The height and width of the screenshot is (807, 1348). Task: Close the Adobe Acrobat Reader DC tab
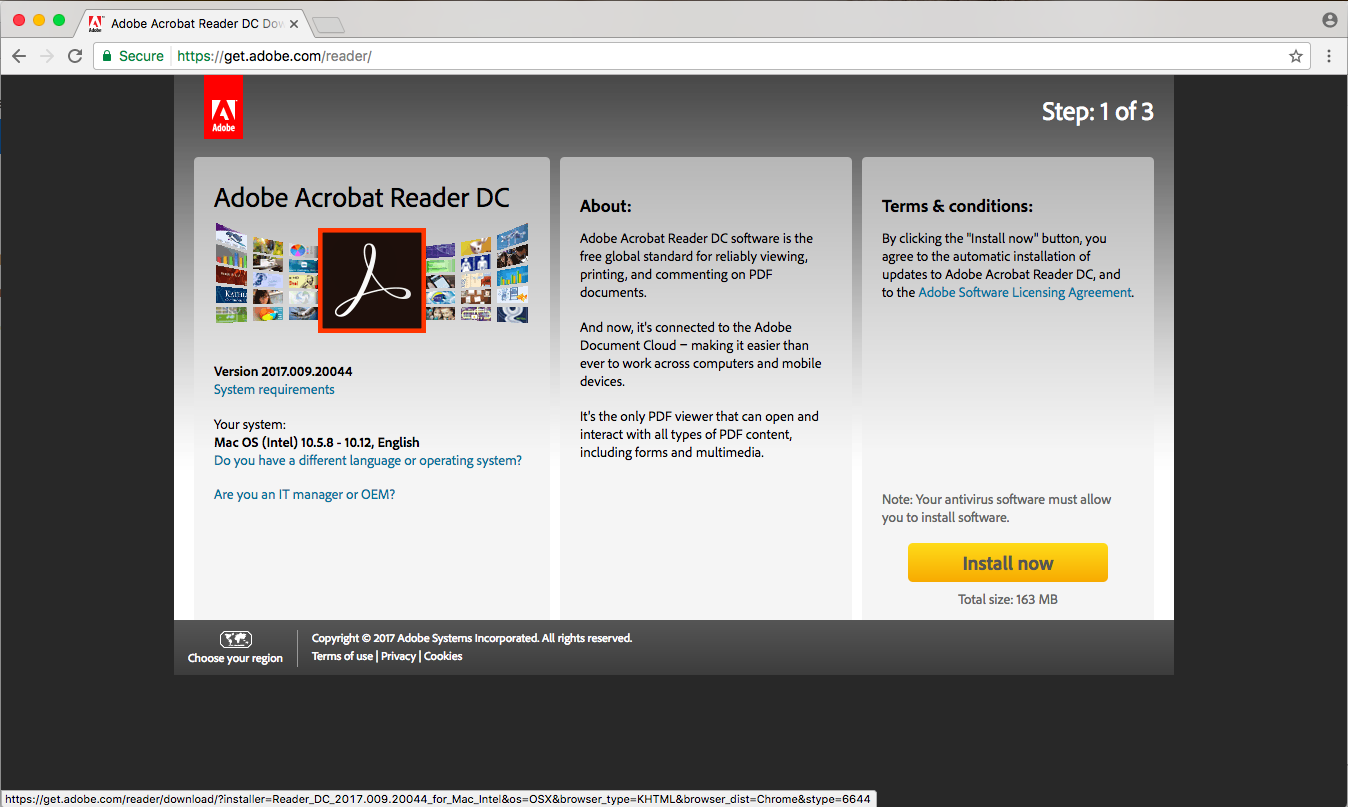[x=294, y=23]
